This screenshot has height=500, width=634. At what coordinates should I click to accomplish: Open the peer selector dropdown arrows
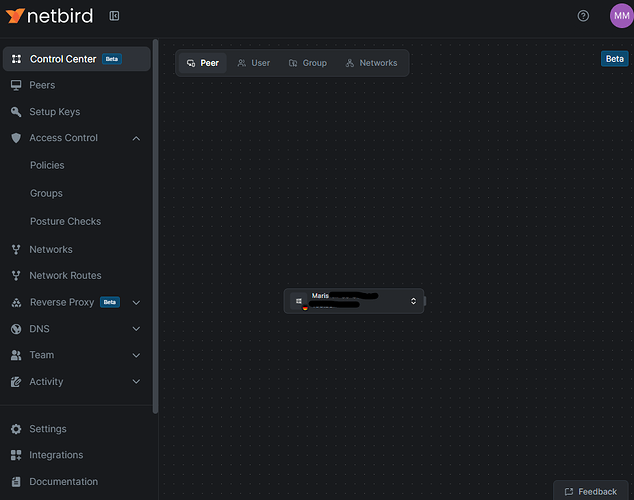tap(413, 301)
